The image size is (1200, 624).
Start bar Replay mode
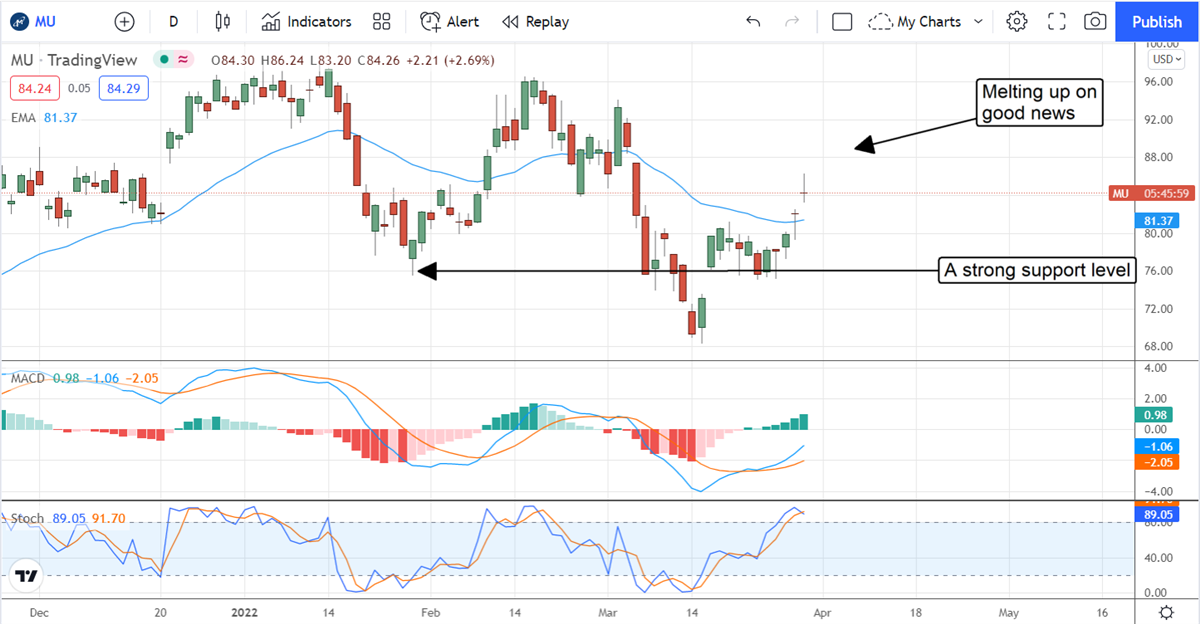(x=535, y=21)
